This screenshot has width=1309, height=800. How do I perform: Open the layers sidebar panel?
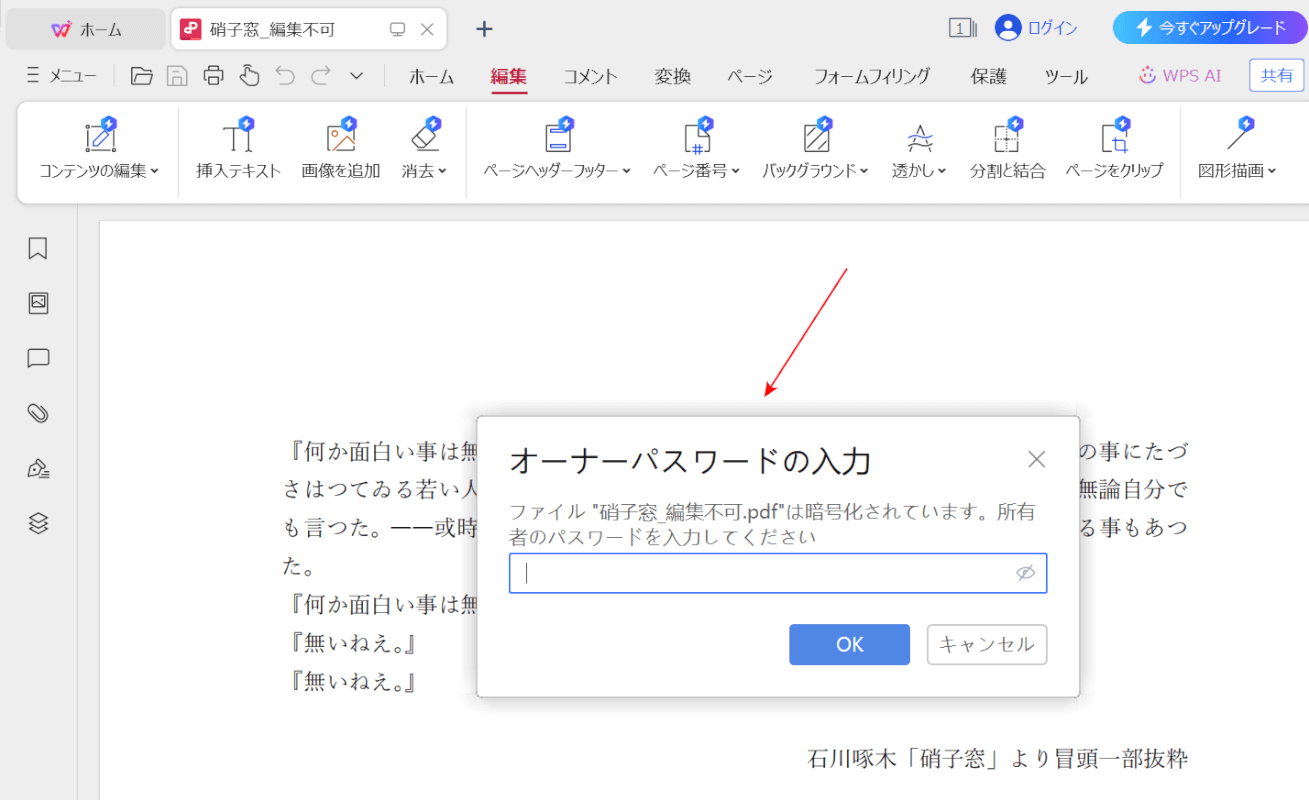[x=38, y=523]
